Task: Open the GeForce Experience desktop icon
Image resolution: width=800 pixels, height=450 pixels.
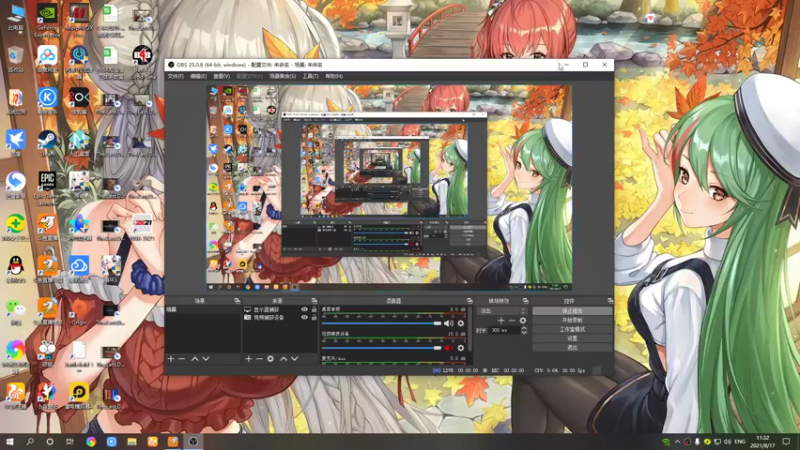Action: coord(47,20)
